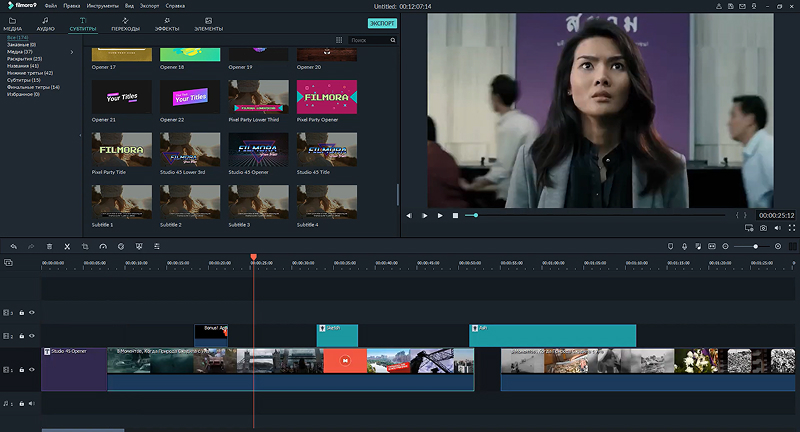Click the split (scissors) tool in timeline toolbar
The image size is (800, 432).
pos(67,246)
